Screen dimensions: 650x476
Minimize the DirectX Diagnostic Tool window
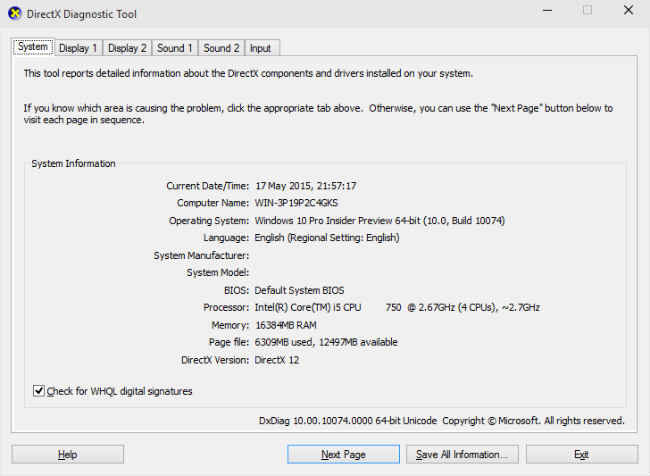click(548, 10)
